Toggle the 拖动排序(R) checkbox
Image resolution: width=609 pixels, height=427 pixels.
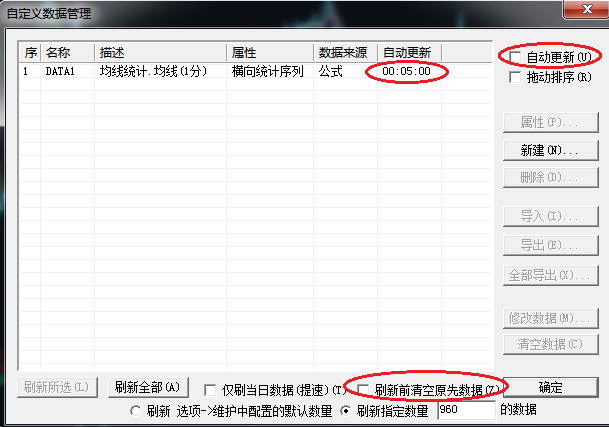tap(515, 77)
